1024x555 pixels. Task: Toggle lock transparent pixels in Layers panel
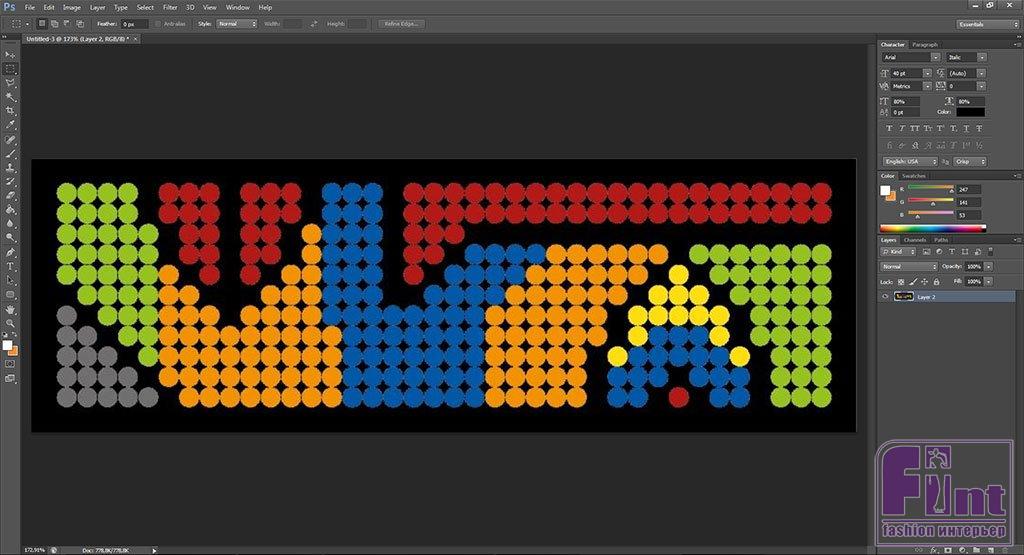pos(903,283)
